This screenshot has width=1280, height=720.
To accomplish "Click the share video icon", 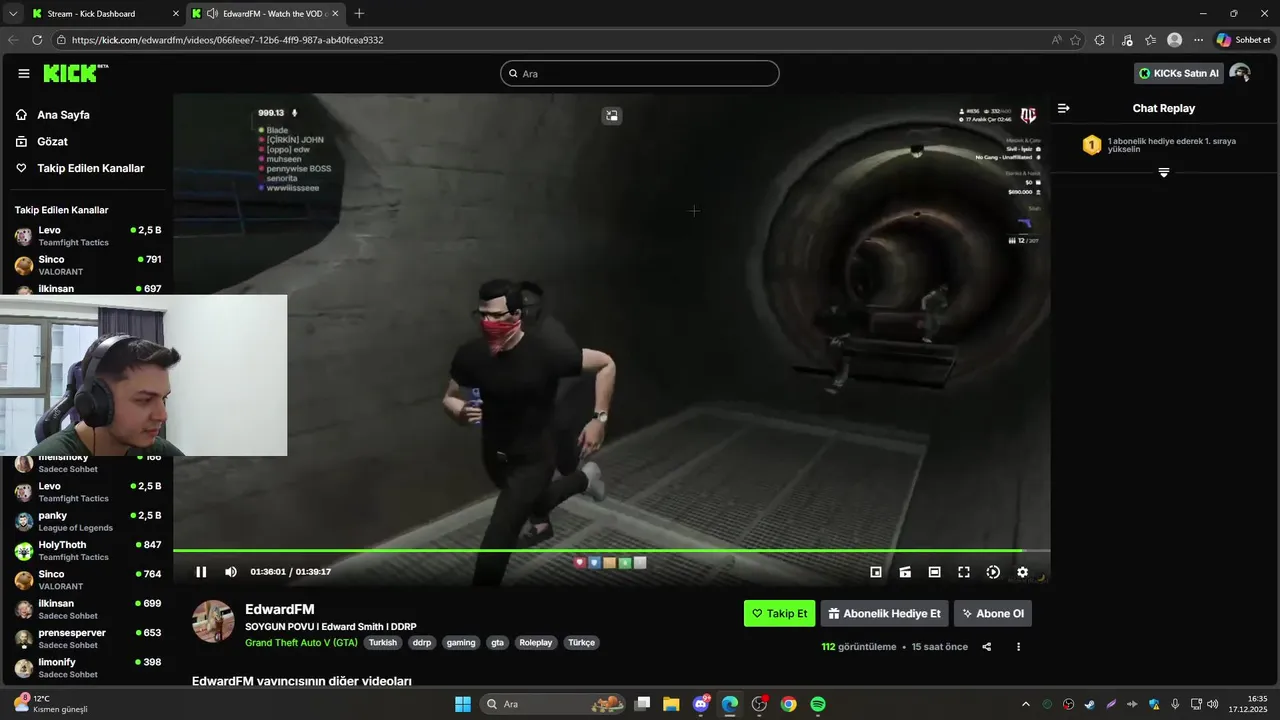I will (987, 647).
